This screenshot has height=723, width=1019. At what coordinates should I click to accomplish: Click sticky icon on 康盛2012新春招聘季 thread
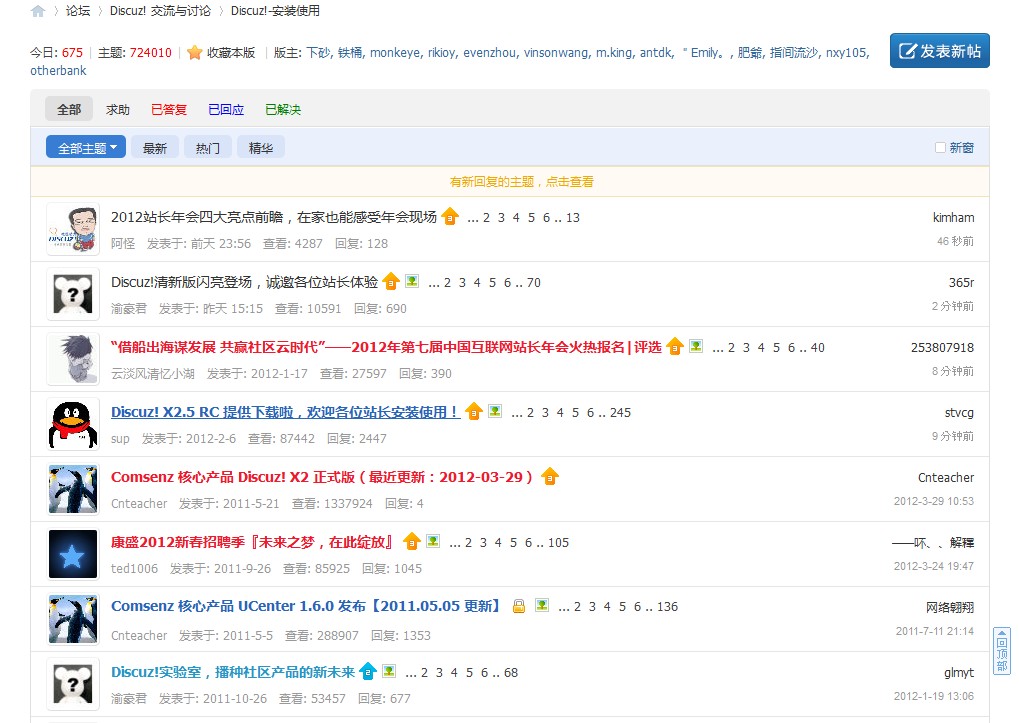[x=411, y=541]
